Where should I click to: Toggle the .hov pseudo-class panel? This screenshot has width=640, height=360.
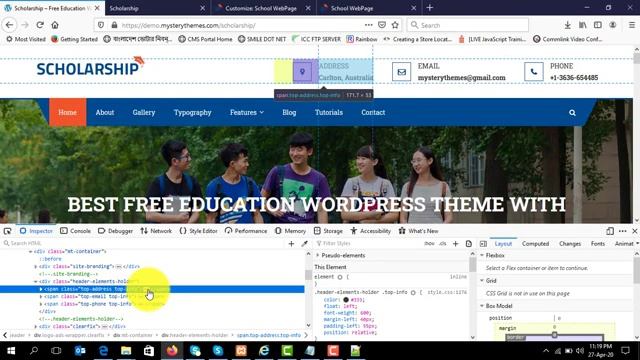coord(429,243)
